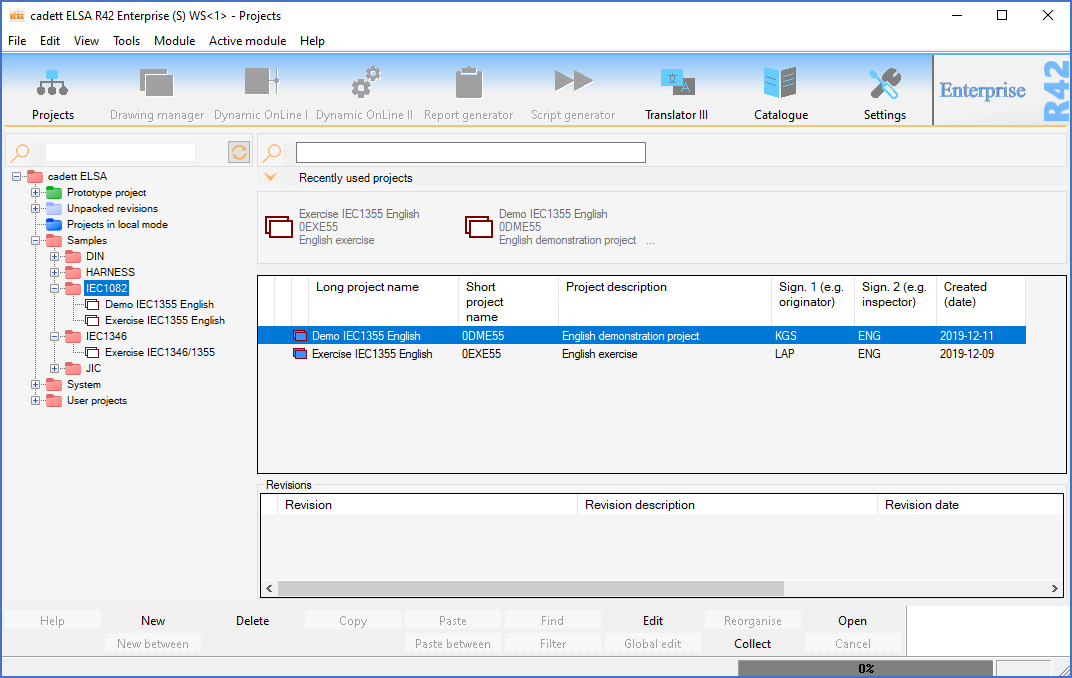The height and width of the screenshot is (678, 1072).
Task: Click the project list search magnifier icon
Action: pos(272,152)
